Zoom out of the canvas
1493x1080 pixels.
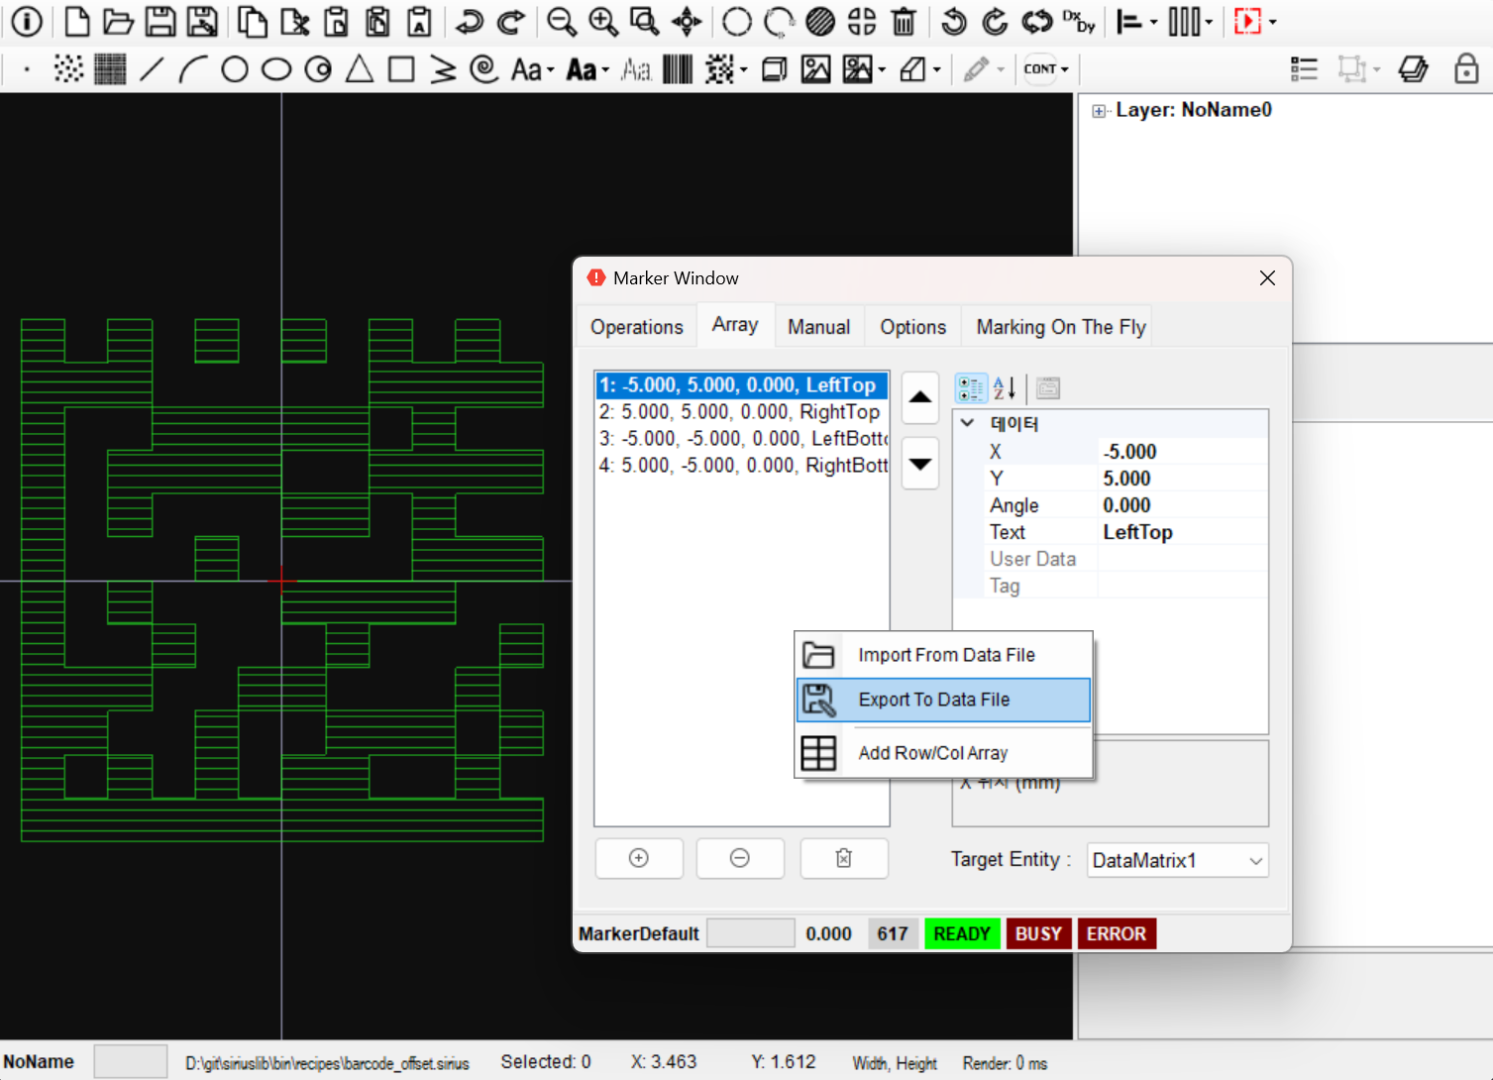click(561, 21)
